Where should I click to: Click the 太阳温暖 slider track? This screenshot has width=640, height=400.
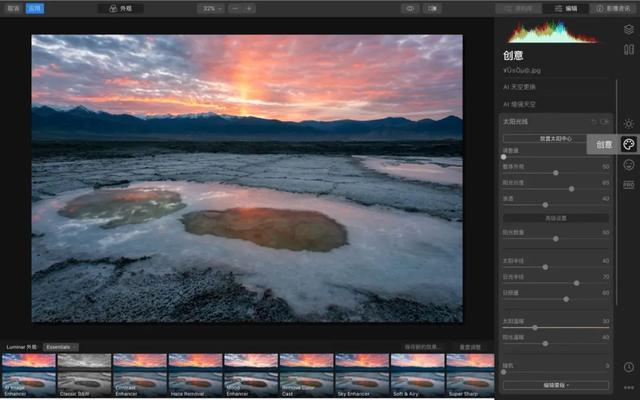556,327
